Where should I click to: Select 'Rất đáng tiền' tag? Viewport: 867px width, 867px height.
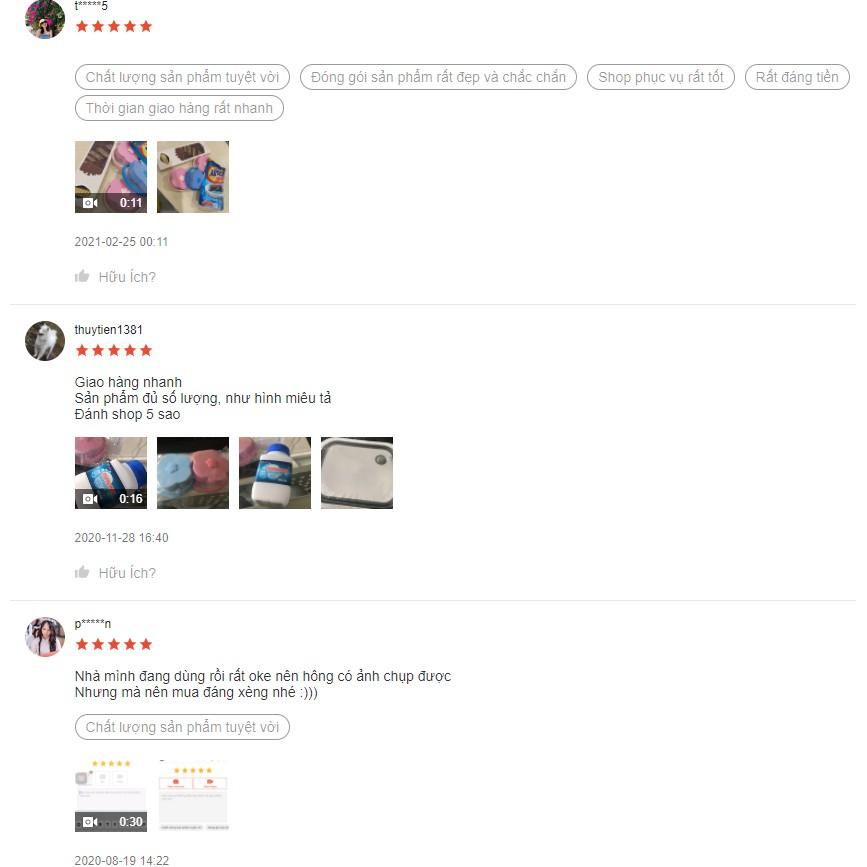tap(797, 77)
